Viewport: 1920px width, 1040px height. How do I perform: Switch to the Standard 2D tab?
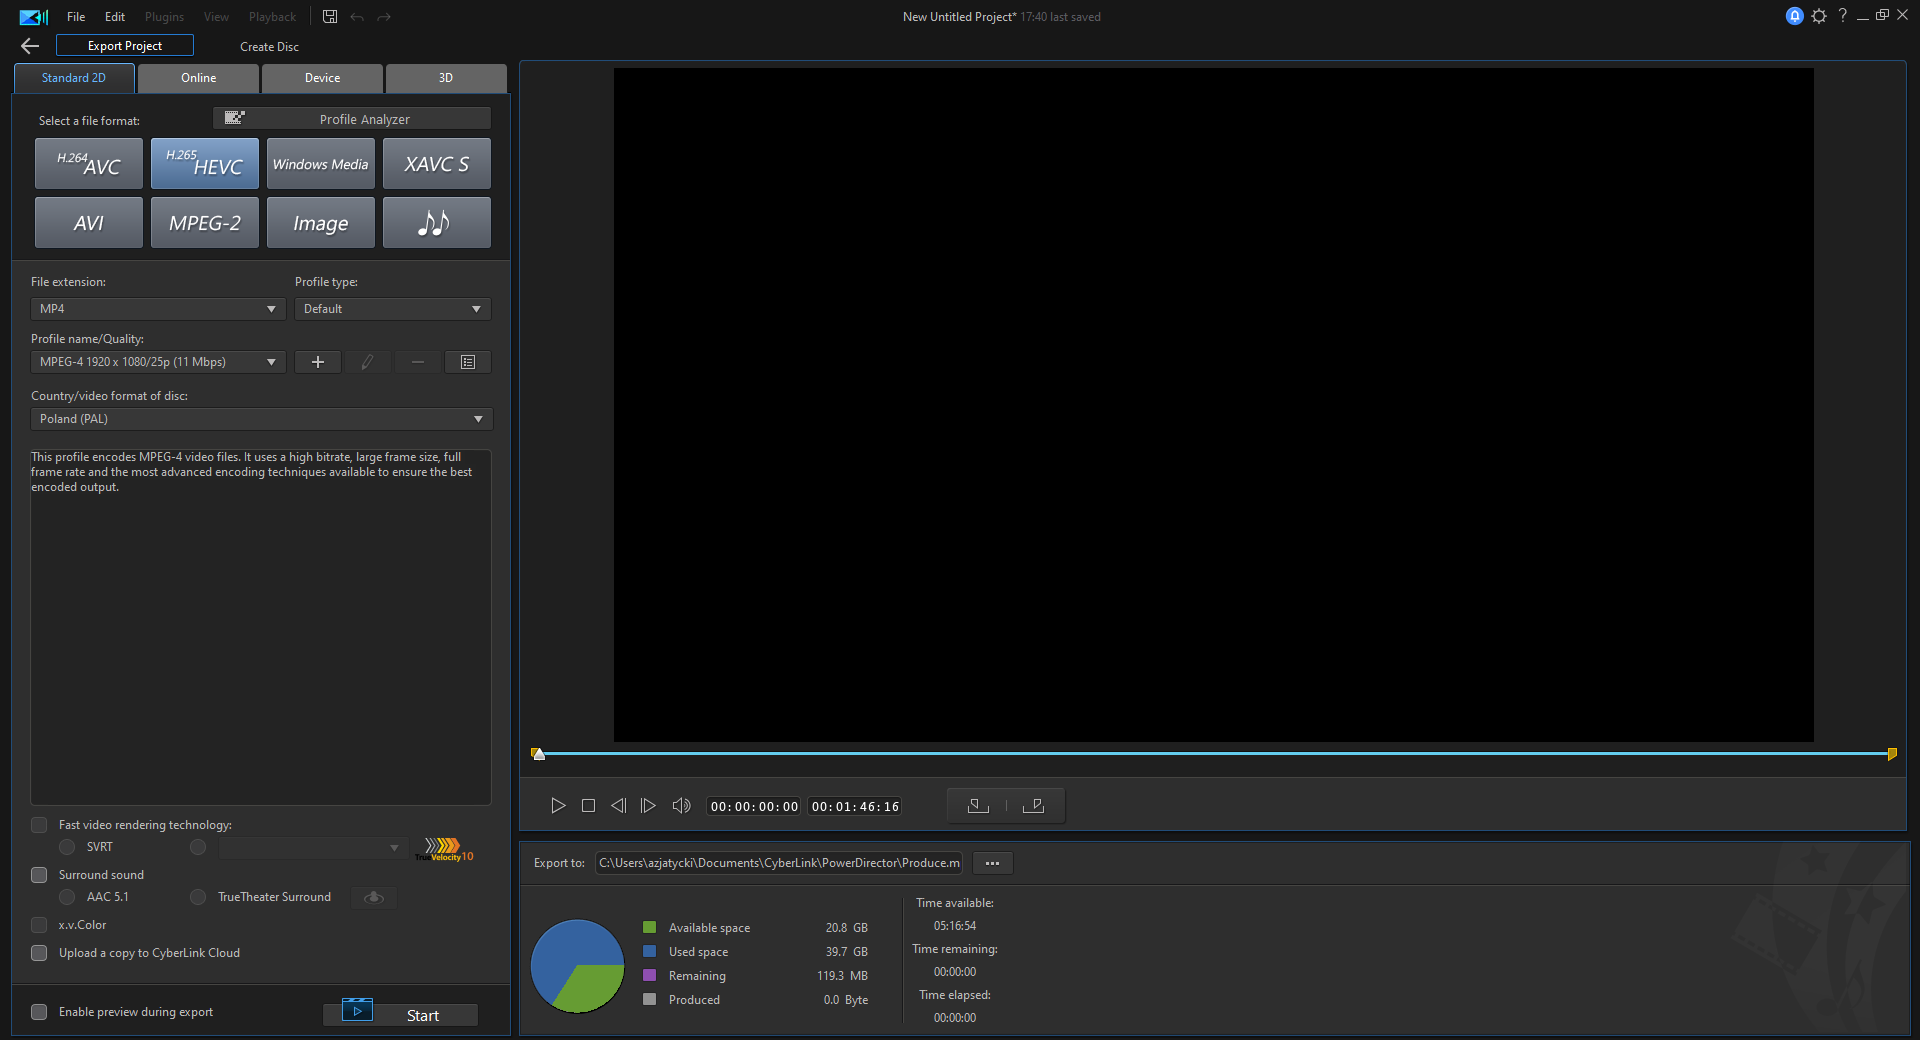74,78
